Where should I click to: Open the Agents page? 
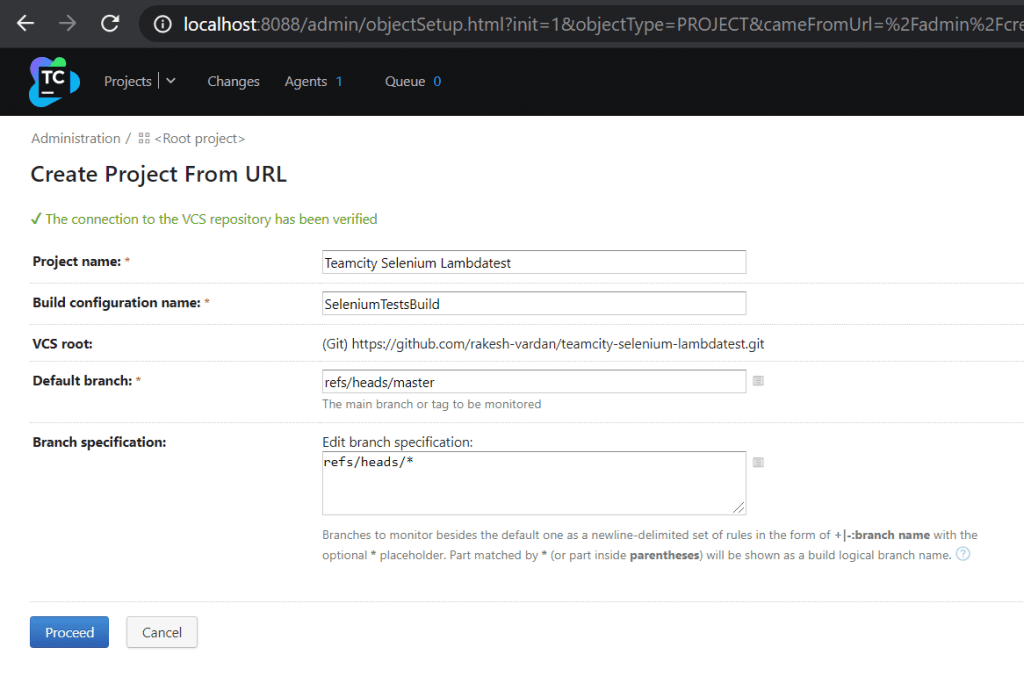pos(306,81)
